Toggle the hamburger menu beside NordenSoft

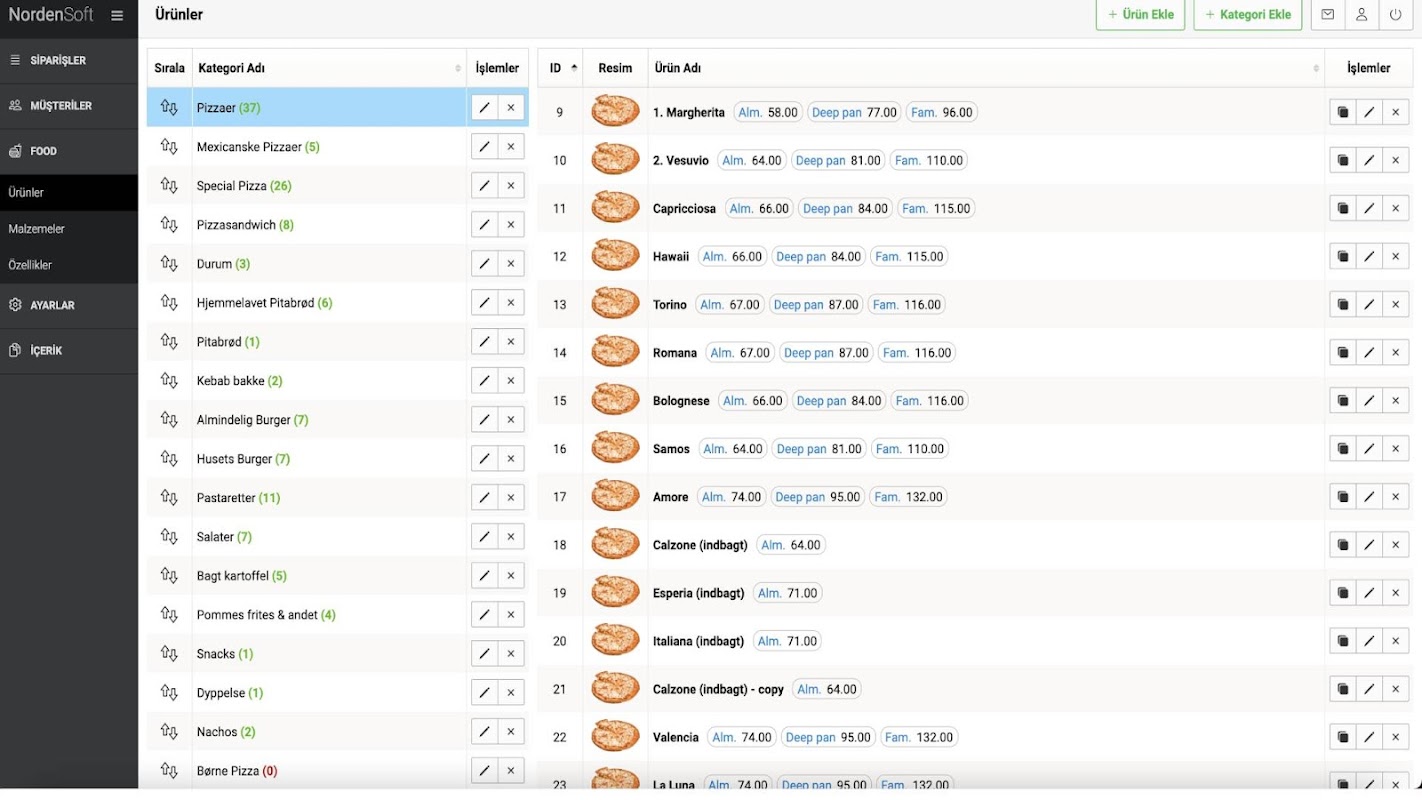(x=117, y=16)
